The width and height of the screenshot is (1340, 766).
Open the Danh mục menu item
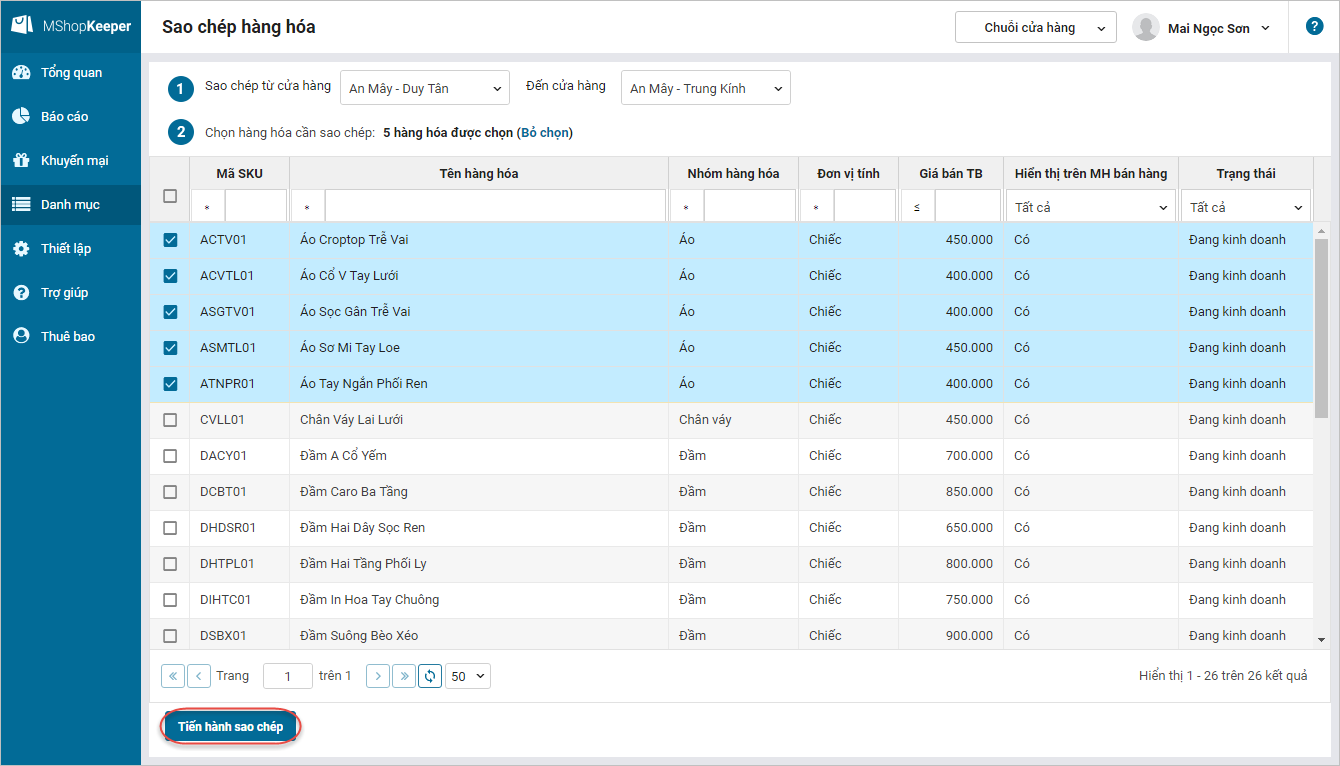pos(70,205)
